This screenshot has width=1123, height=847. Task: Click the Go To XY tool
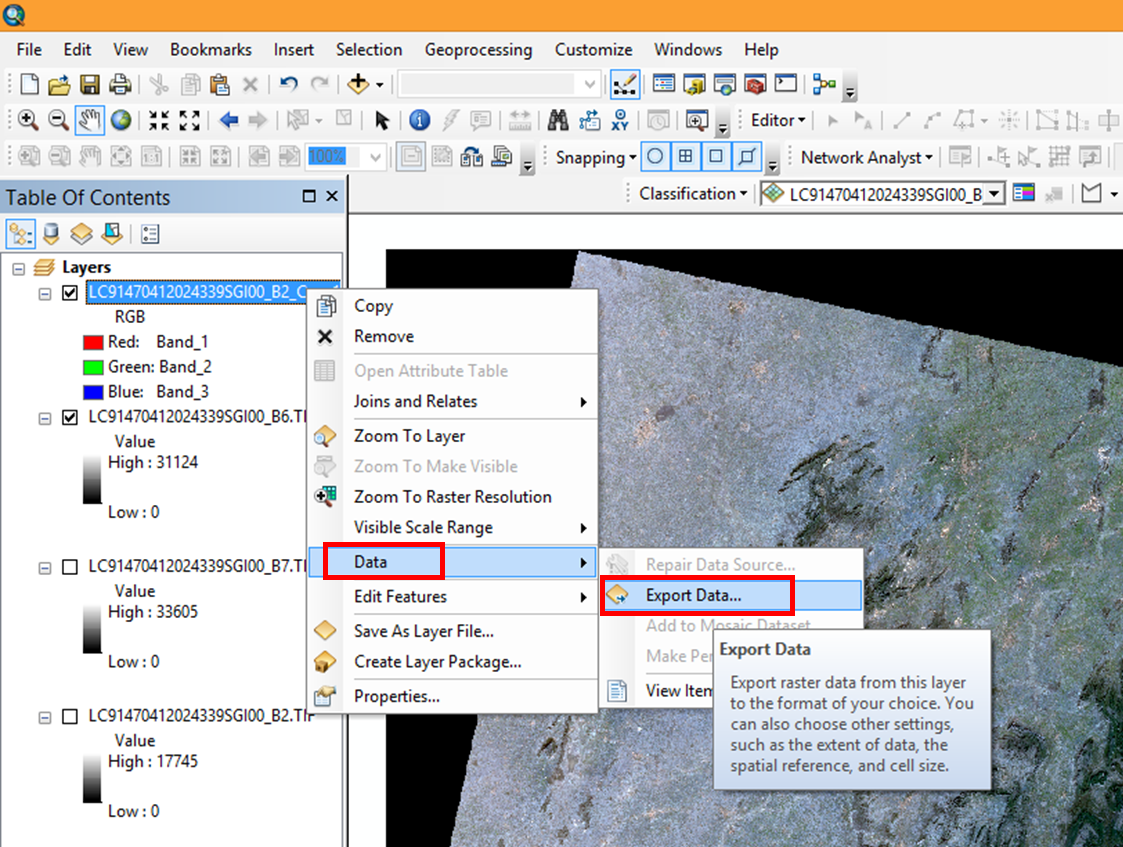(621, 120)
